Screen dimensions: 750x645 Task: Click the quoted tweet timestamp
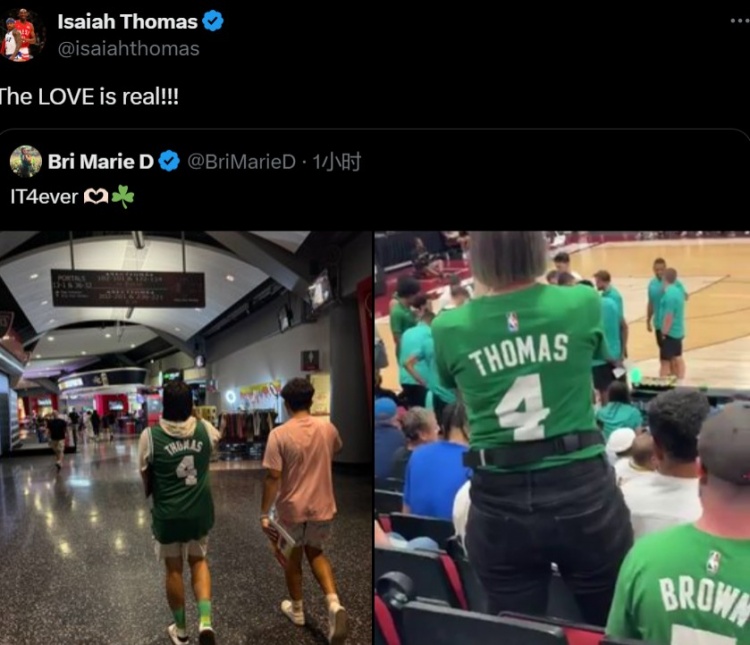(x=337, y=162)
